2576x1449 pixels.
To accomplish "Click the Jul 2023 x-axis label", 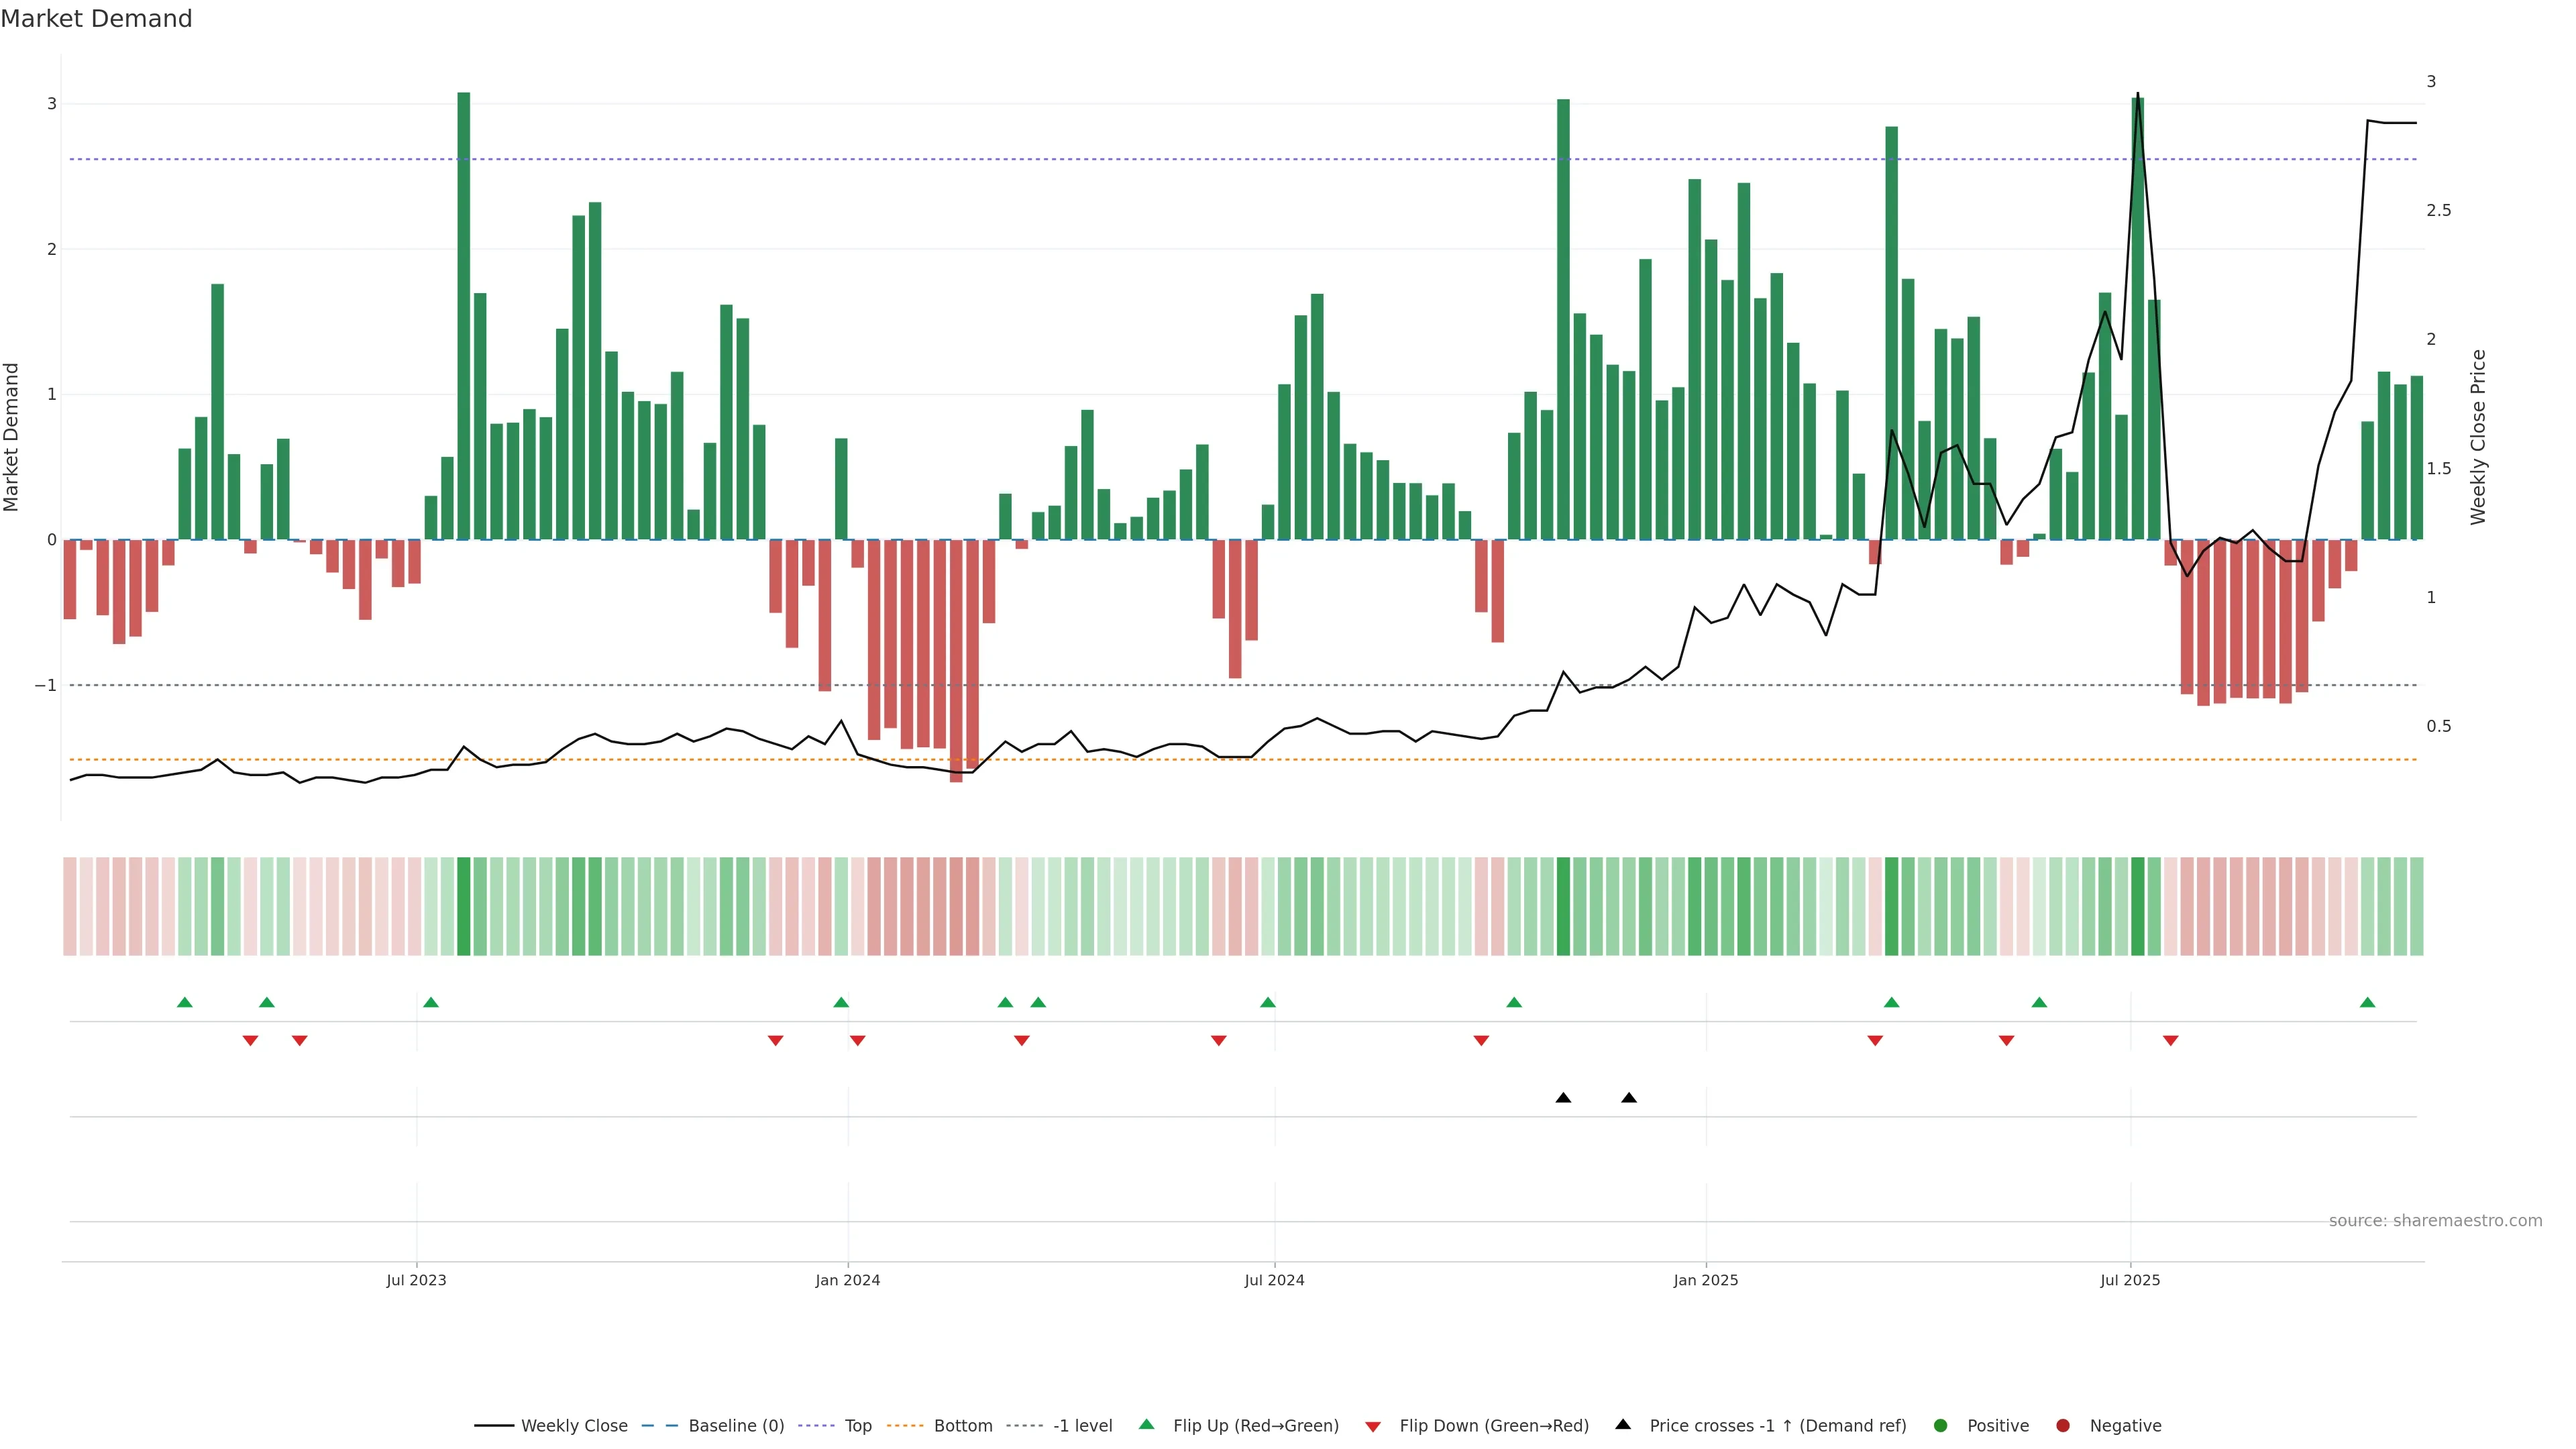I will tap(416, 1280).
